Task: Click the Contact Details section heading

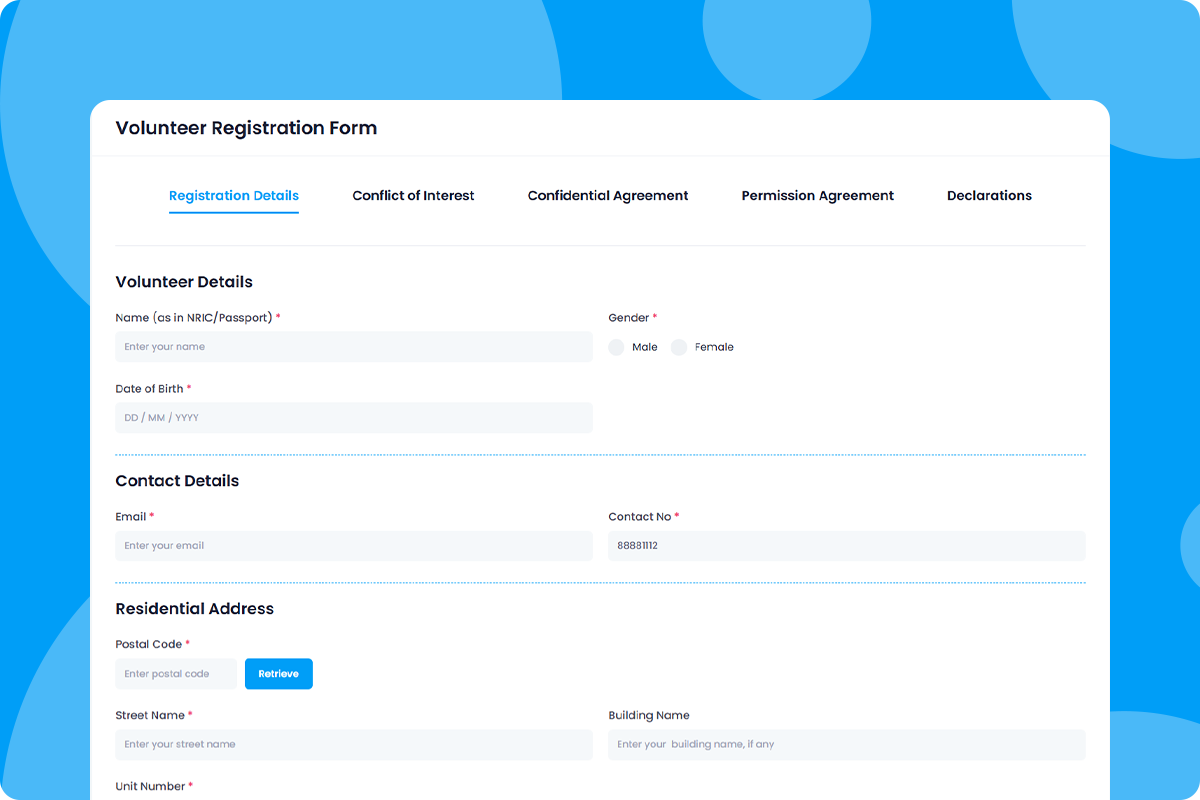Action: point(177,481)
